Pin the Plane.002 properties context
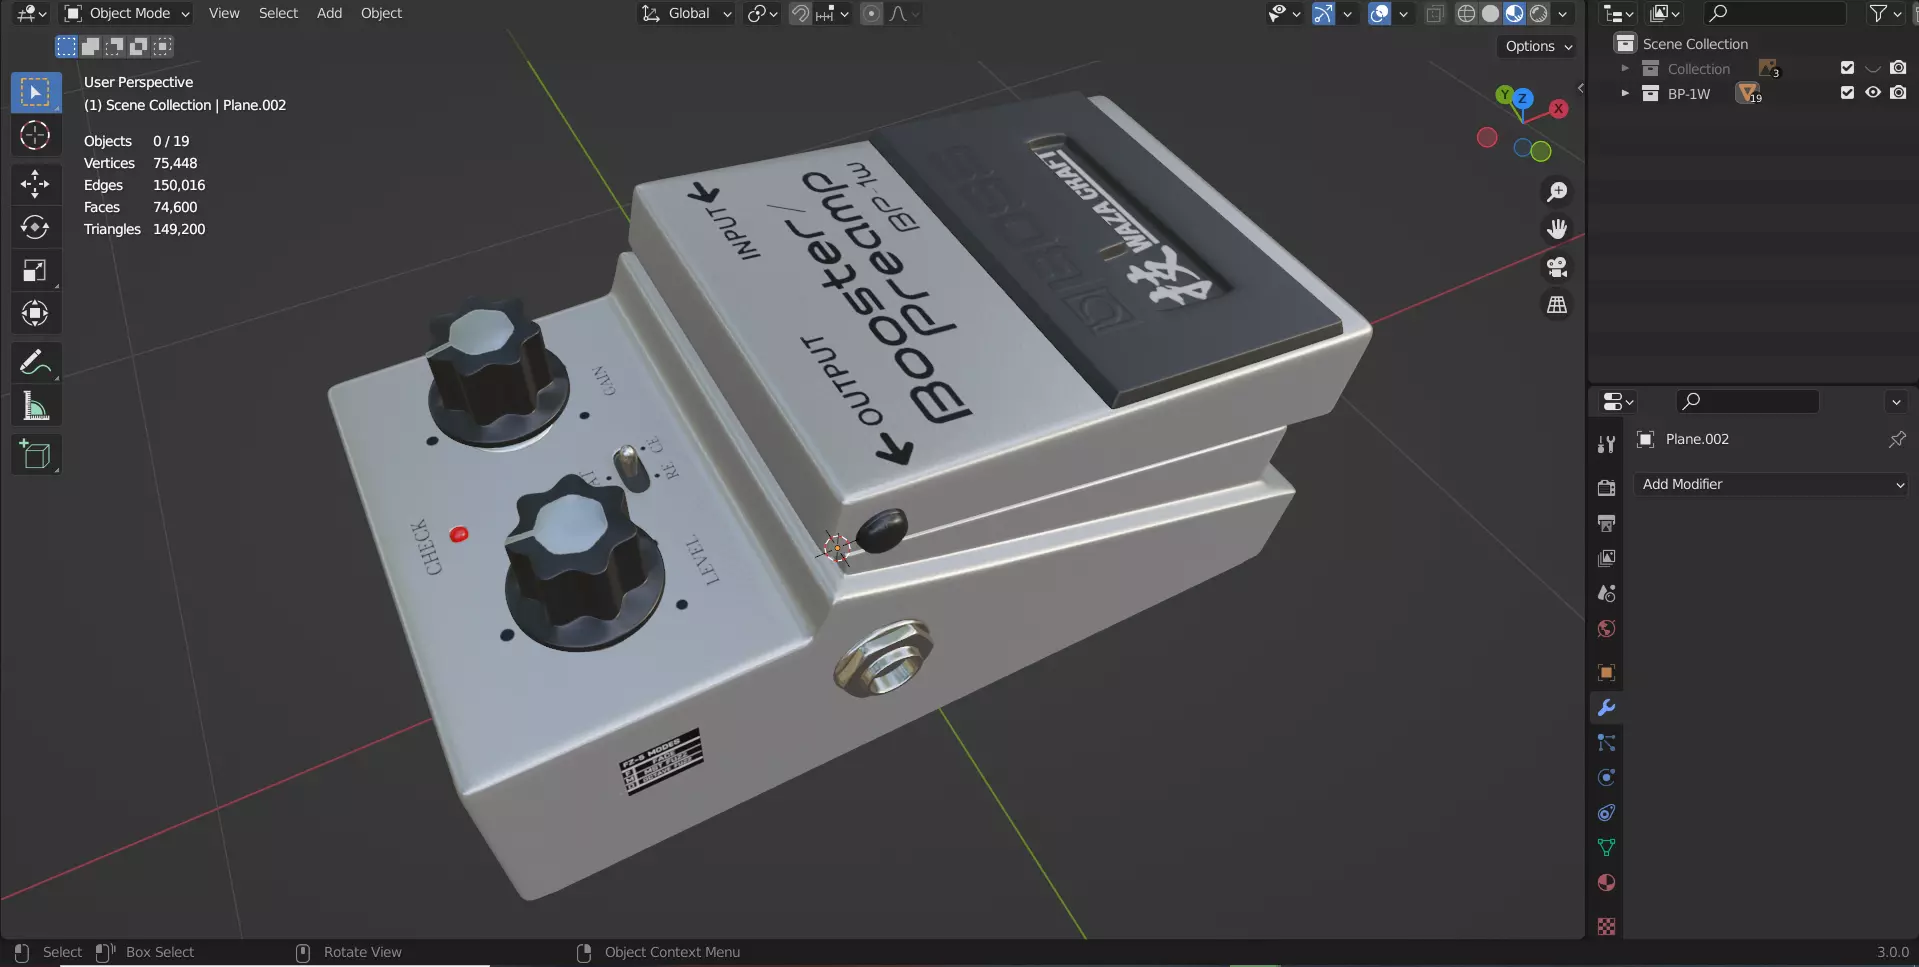Image resolution: width=1919 pixels, height=967 pixels. [1896, 439]
